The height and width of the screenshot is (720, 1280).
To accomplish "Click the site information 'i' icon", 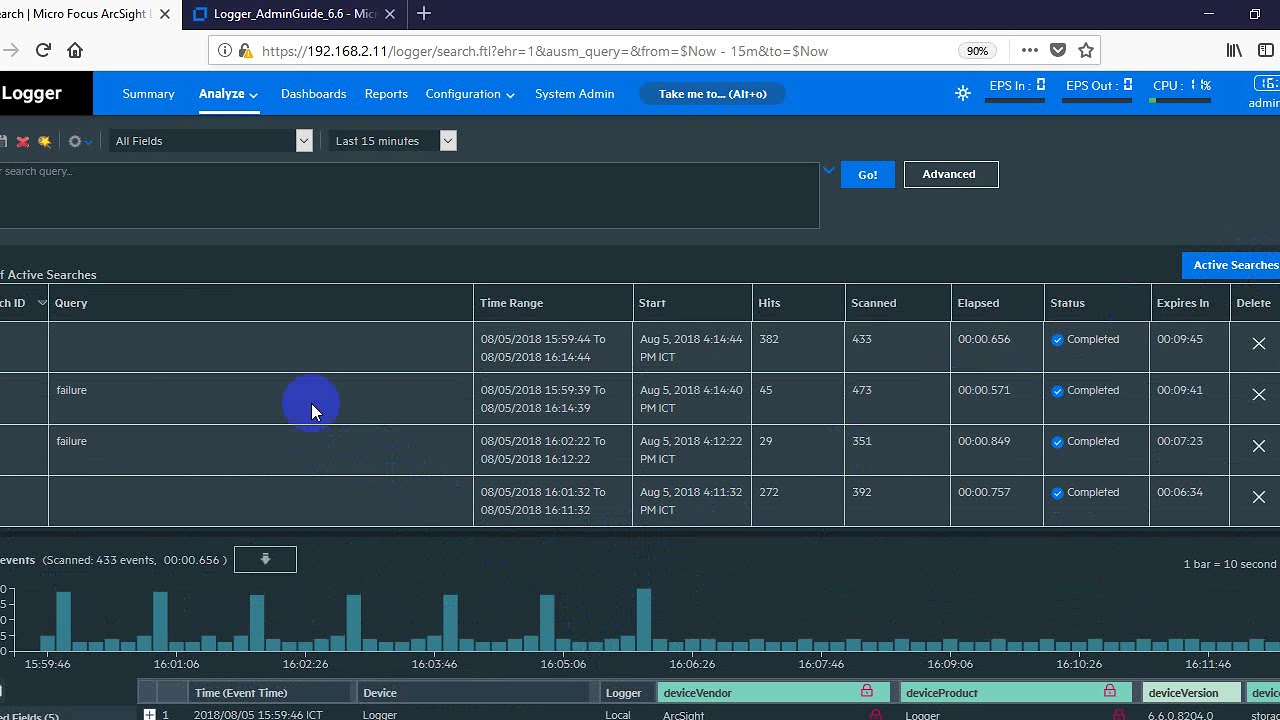I will pos(225,50).
